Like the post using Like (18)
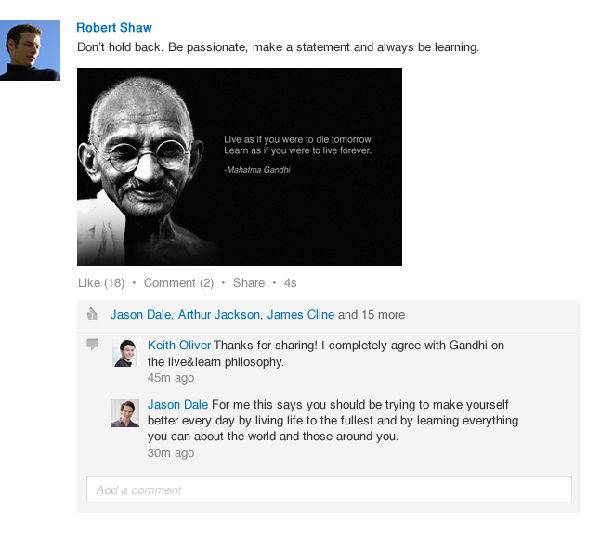This screenshot has height=534, width=600. [101, 283]
